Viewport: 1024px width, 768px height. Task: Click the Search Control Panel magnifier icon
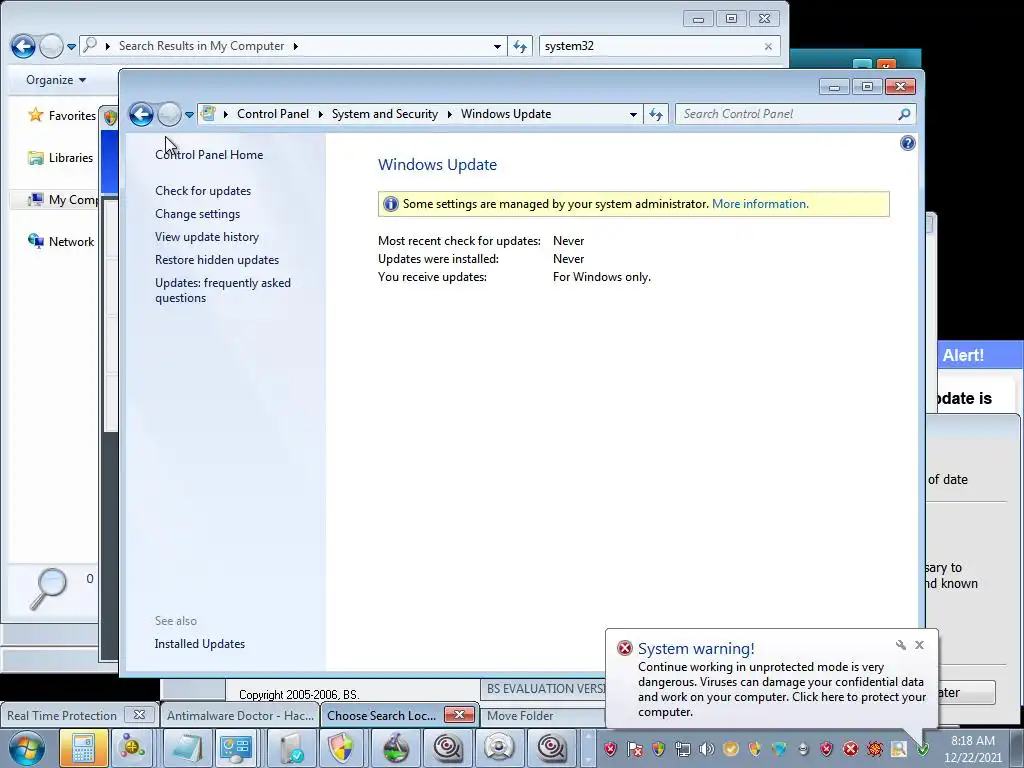tap(904, 114)
